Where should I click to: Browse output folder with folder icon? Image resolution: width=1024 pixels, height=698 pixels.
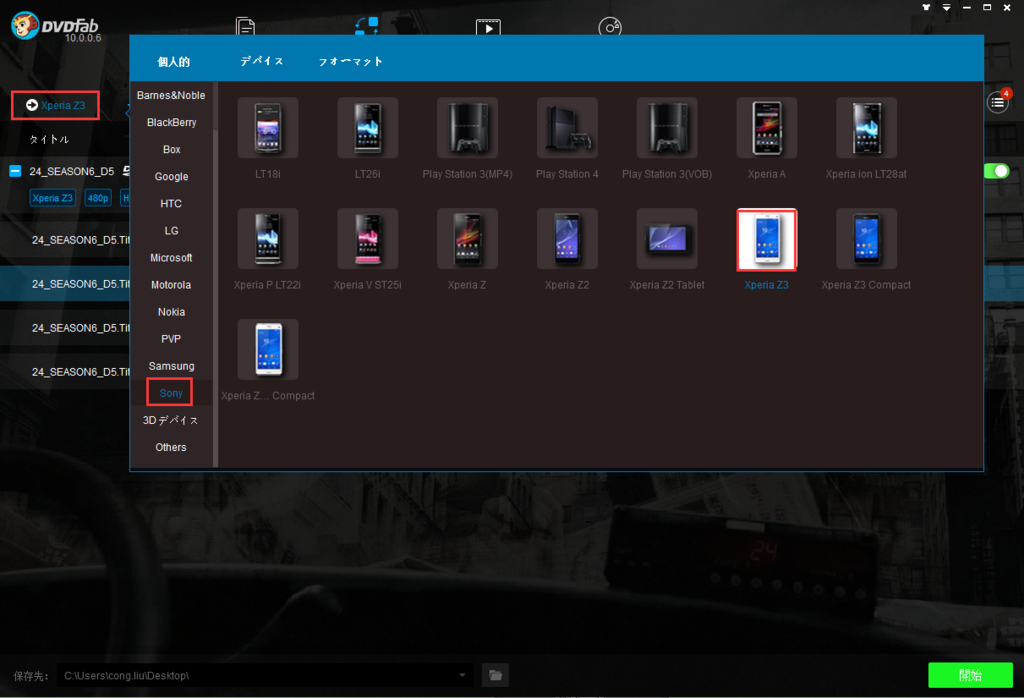point(495,675)
